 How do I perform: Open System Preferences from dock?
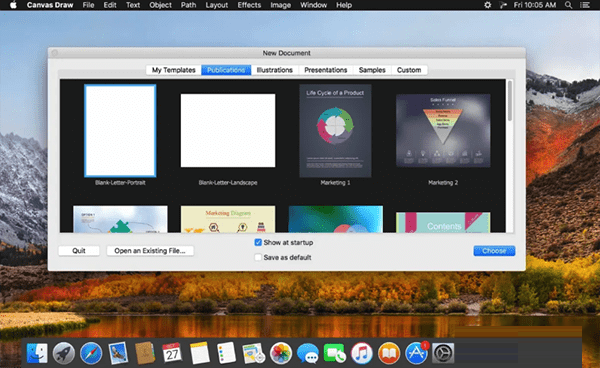443,353
